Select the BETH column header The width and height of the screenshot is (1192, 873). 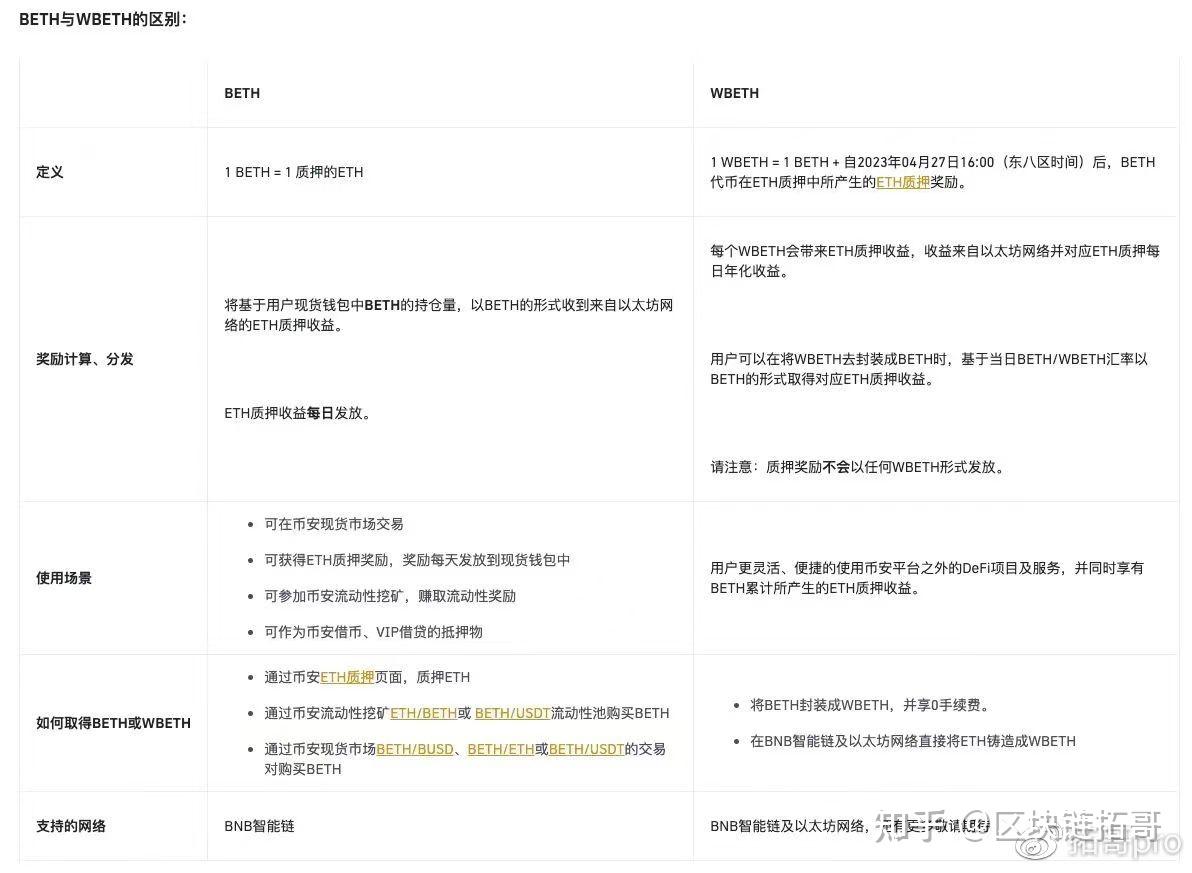click(240, 93)
